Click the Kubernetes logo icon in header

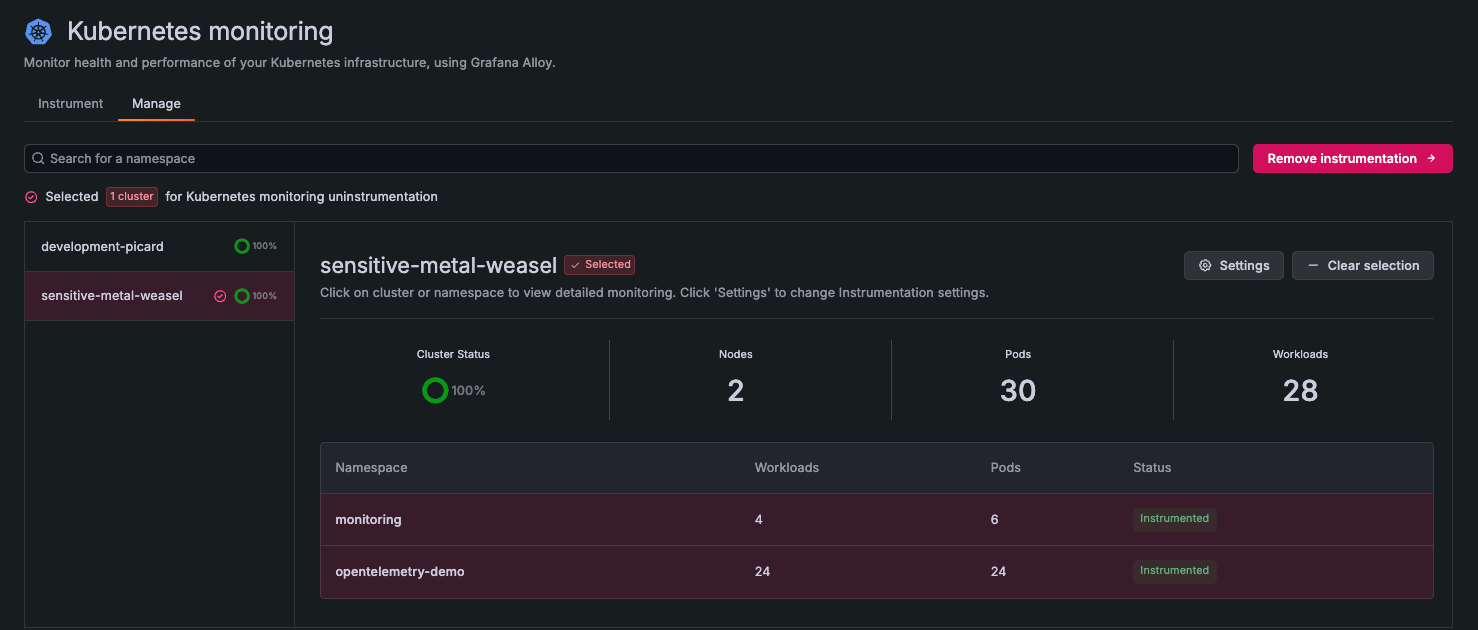[x=38, y=32]
